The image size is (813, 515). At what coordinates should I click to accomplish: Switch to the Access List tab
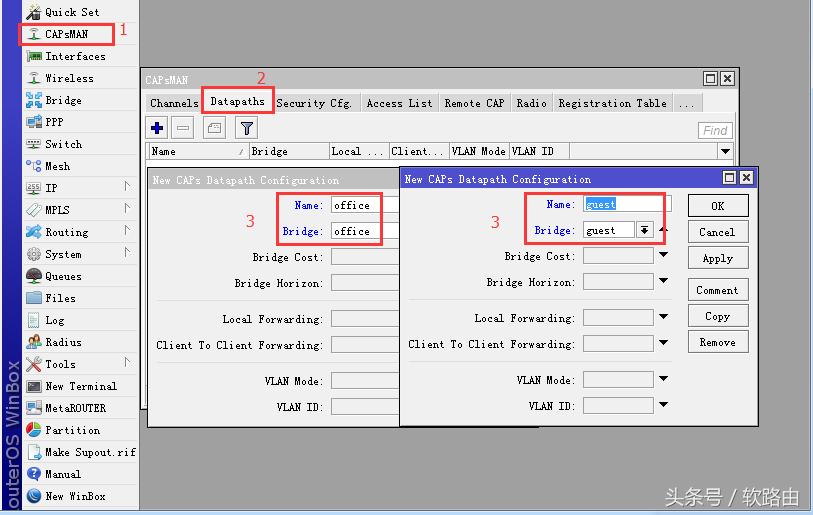[x=399, y=103]
